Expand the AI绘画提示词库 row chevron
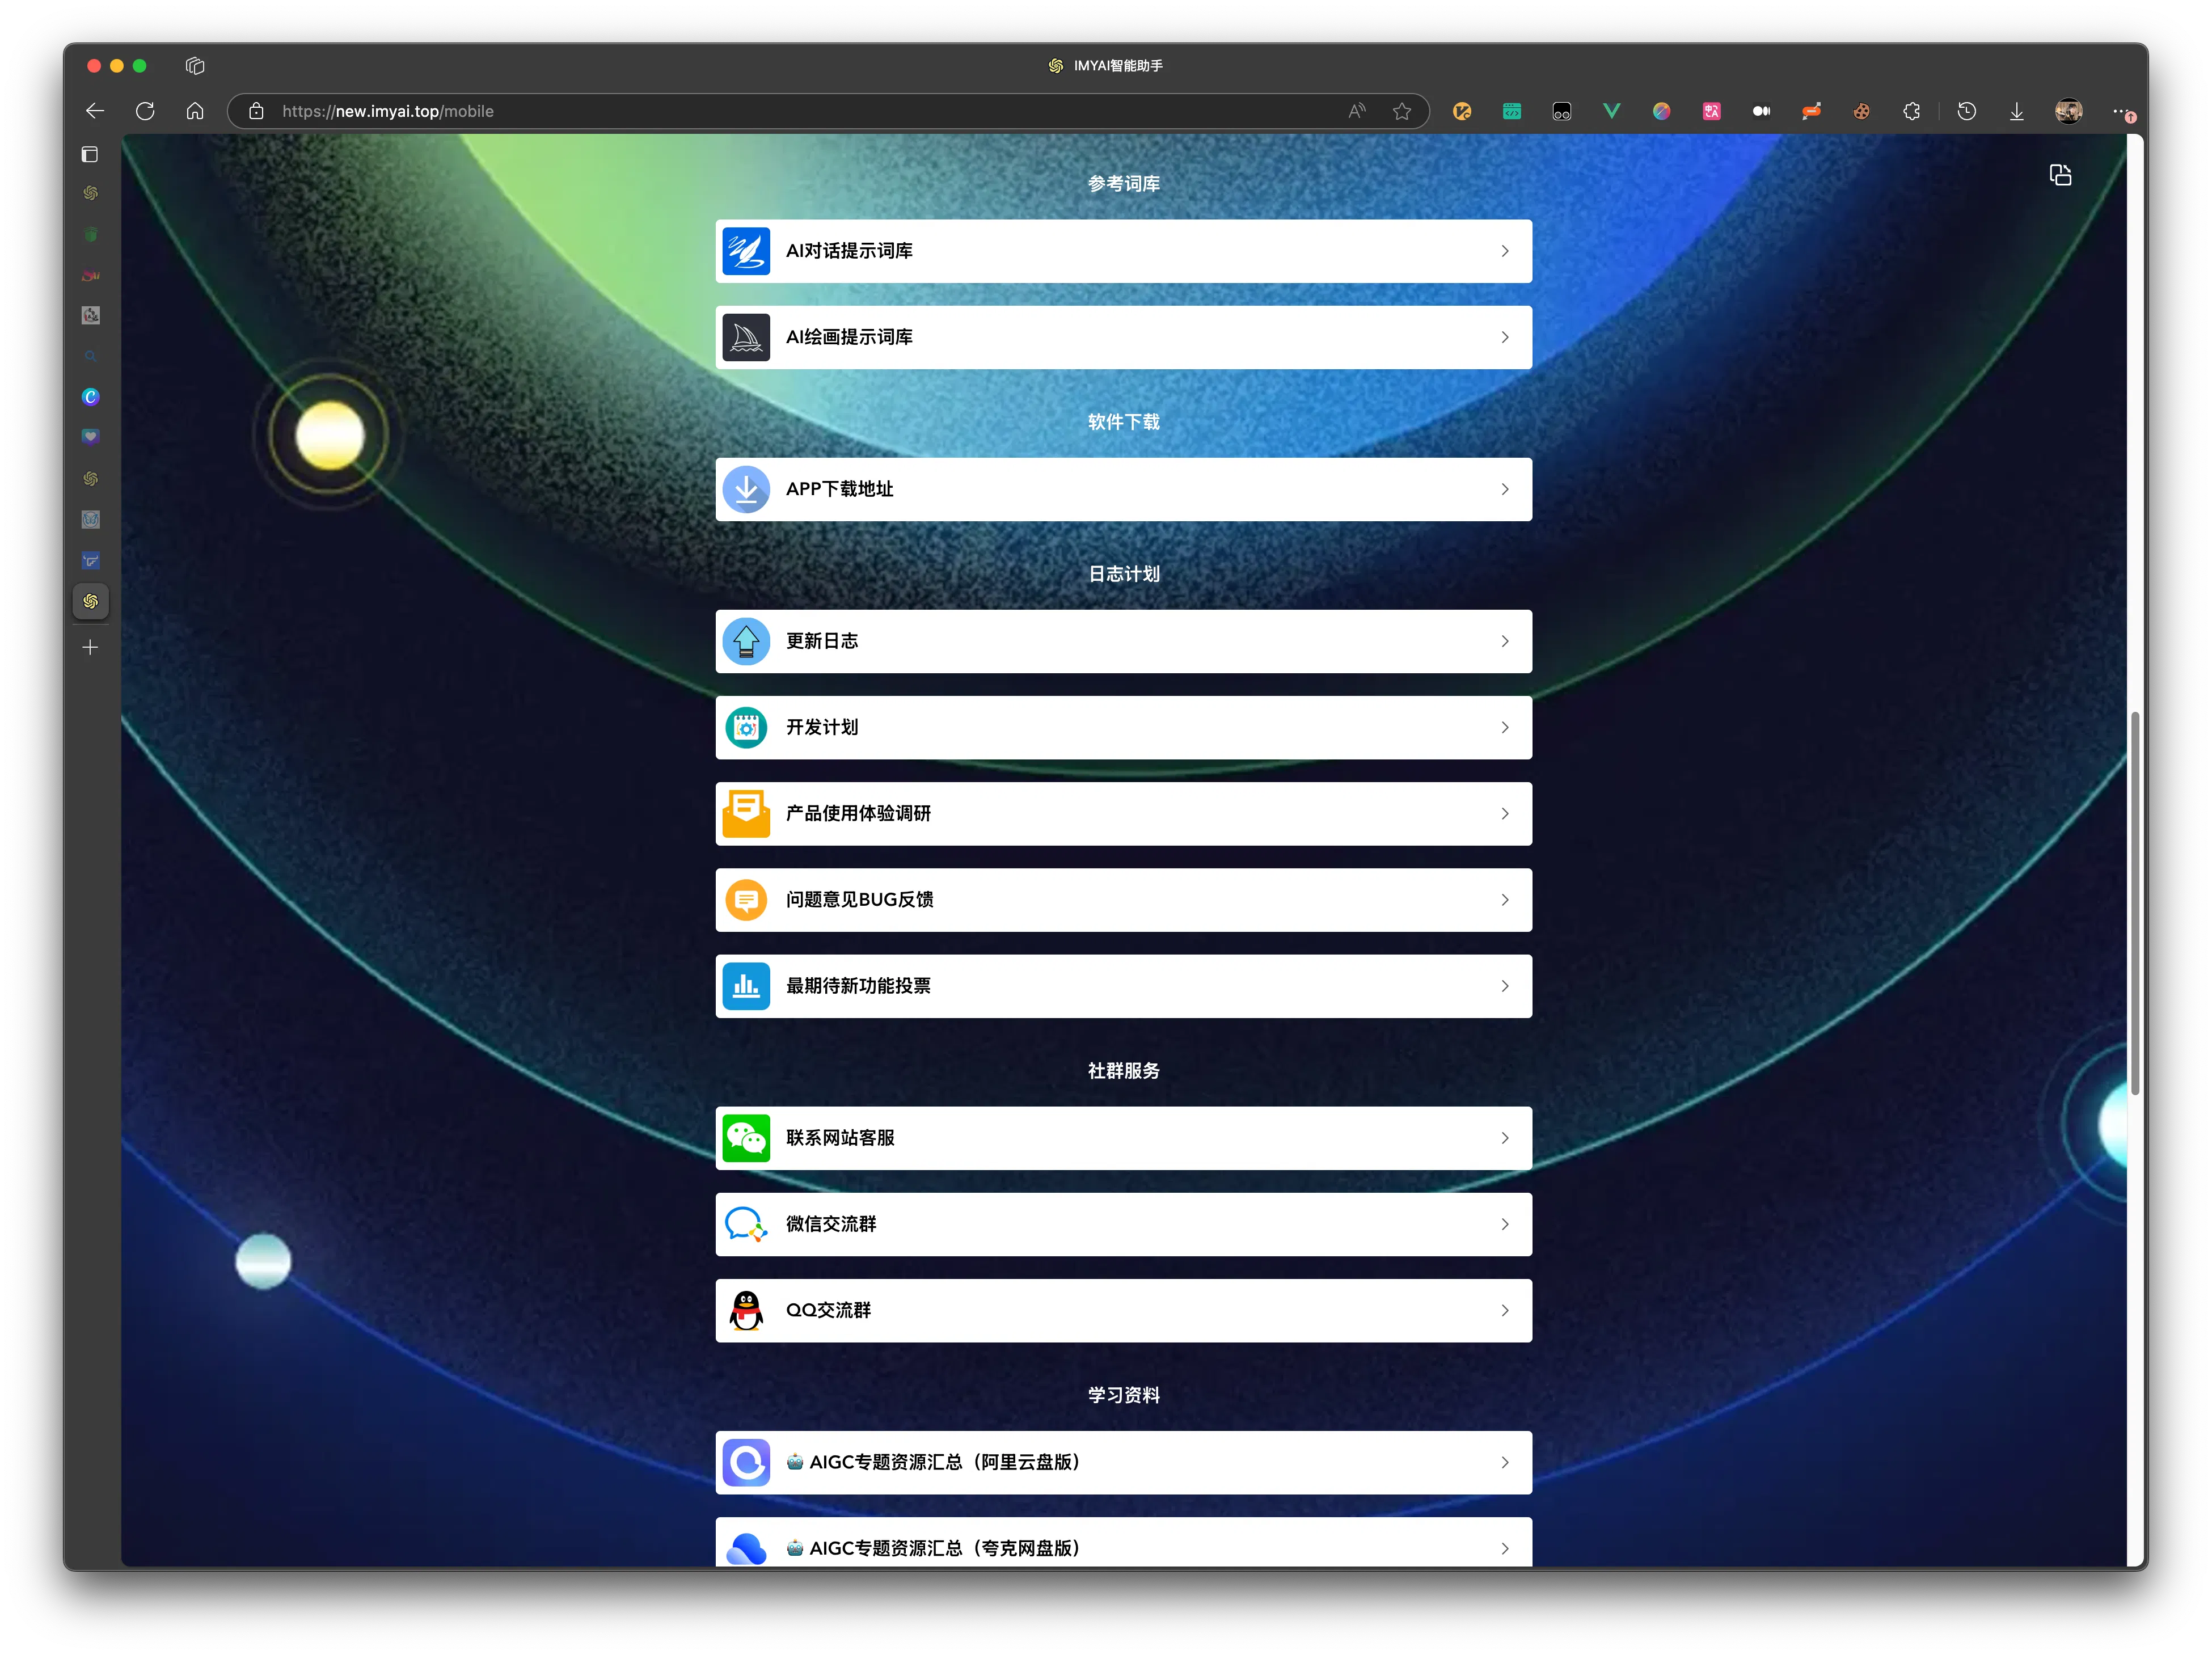 pos(1505,337)
